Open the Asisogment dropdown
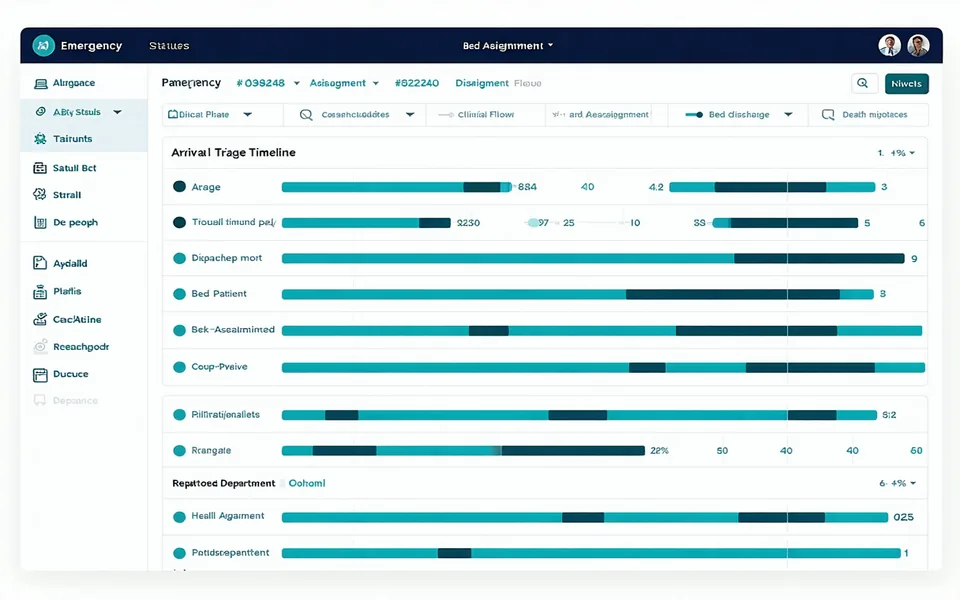This screenshot has width=960, height=600. click(x=344, y=83)
